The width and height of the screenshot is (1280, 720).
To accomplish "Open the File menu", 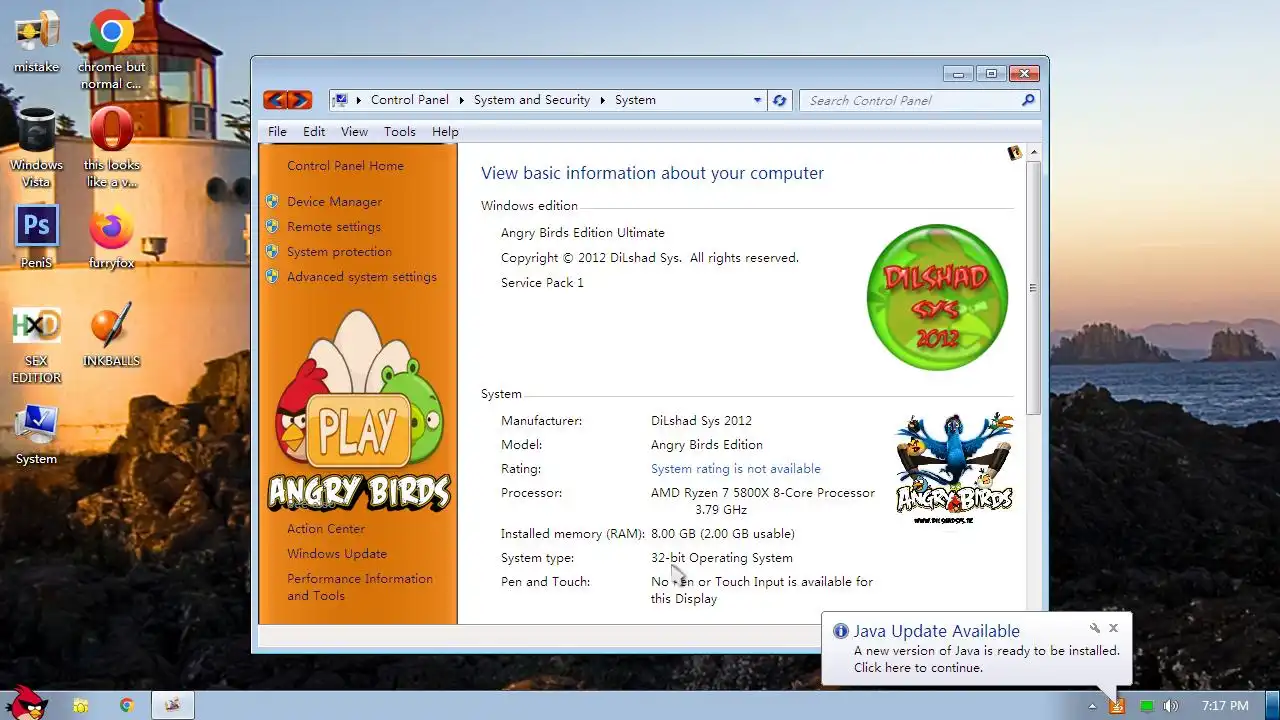I will pyautogui.click(x=277, y=131).
